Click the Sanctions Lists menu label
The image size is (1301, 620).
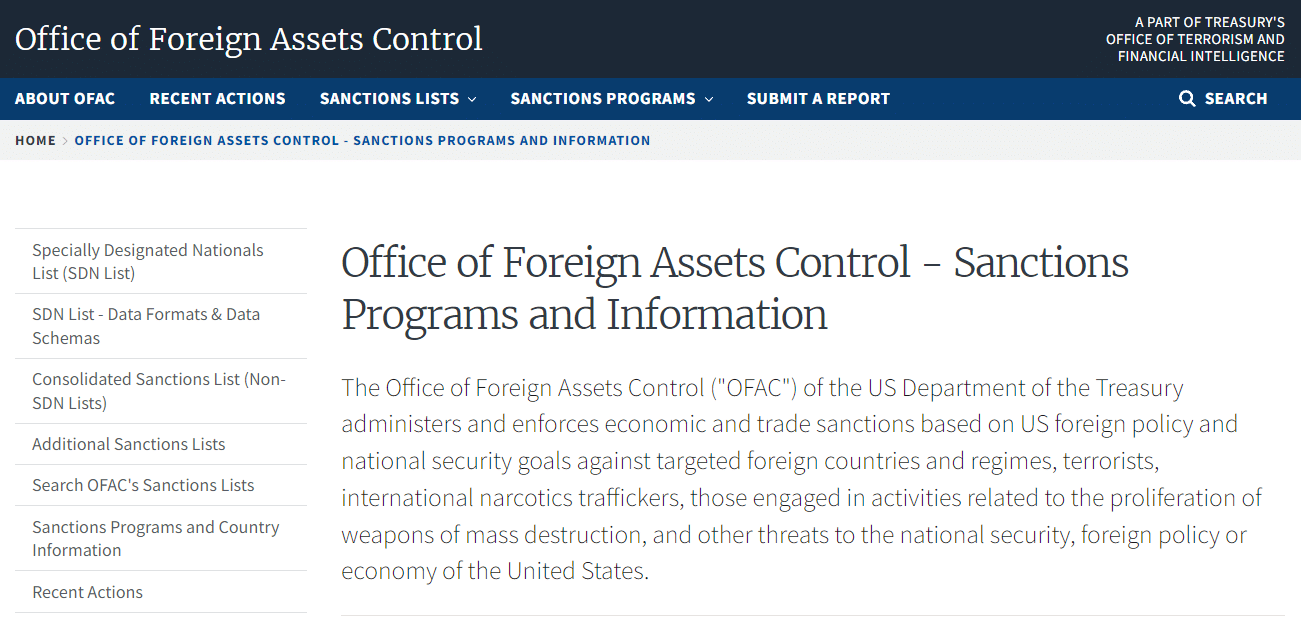coord(389,99)
